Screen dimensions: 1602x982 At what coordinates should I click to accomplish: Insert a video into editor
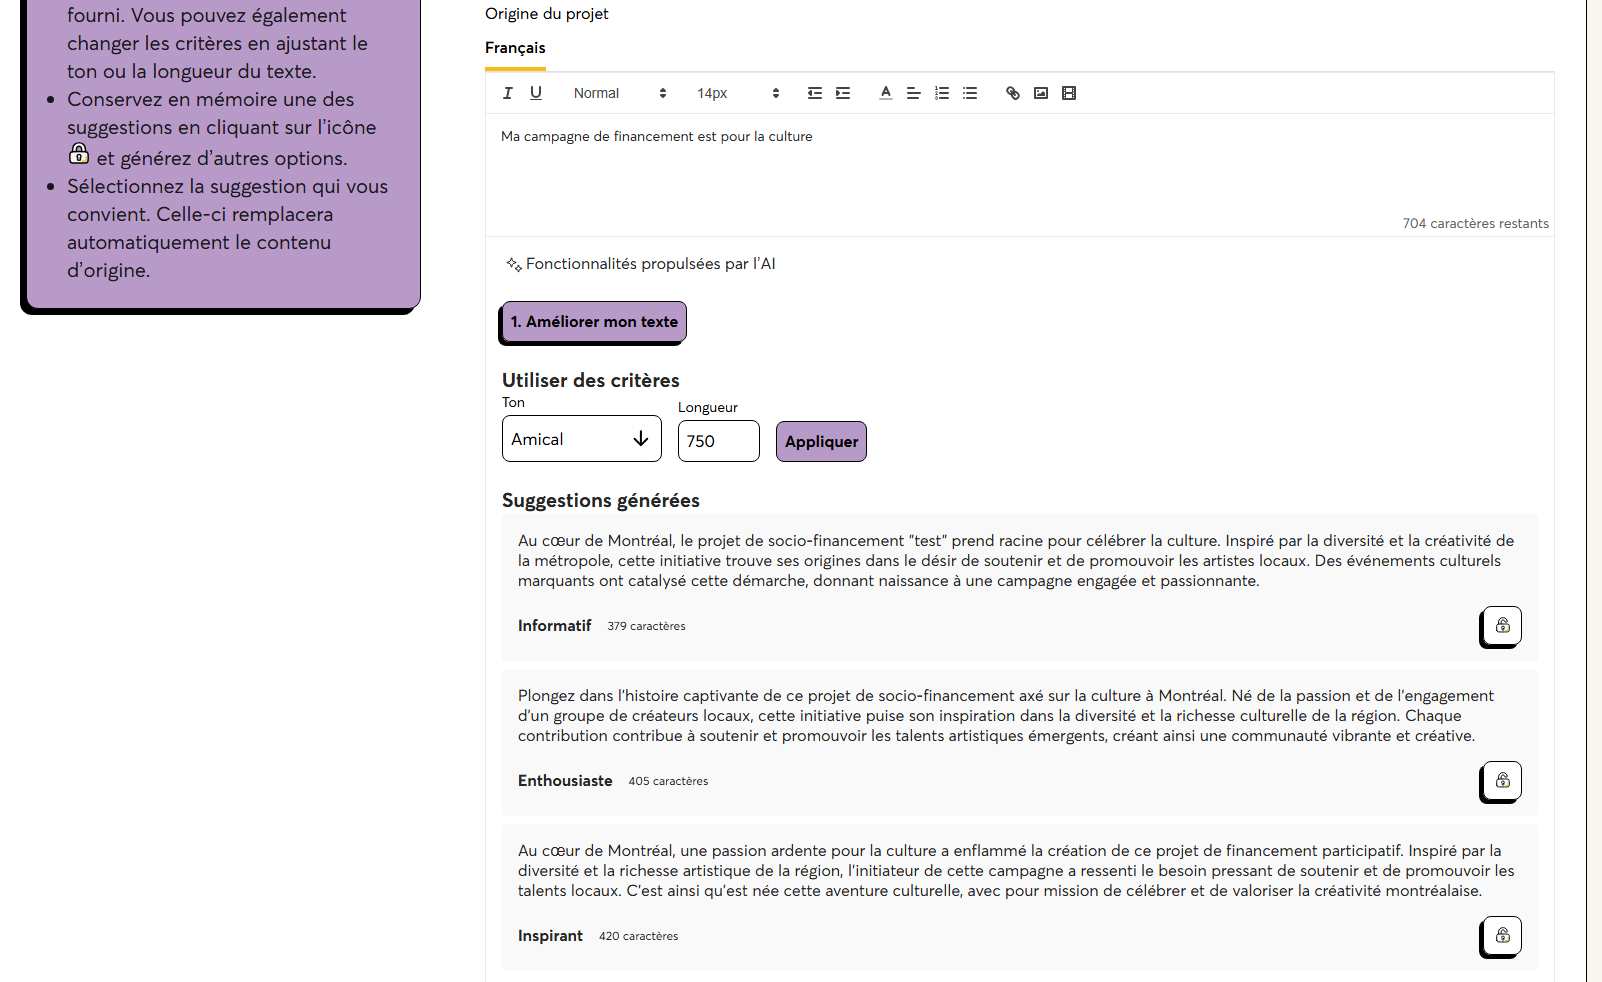point(1069,93)
